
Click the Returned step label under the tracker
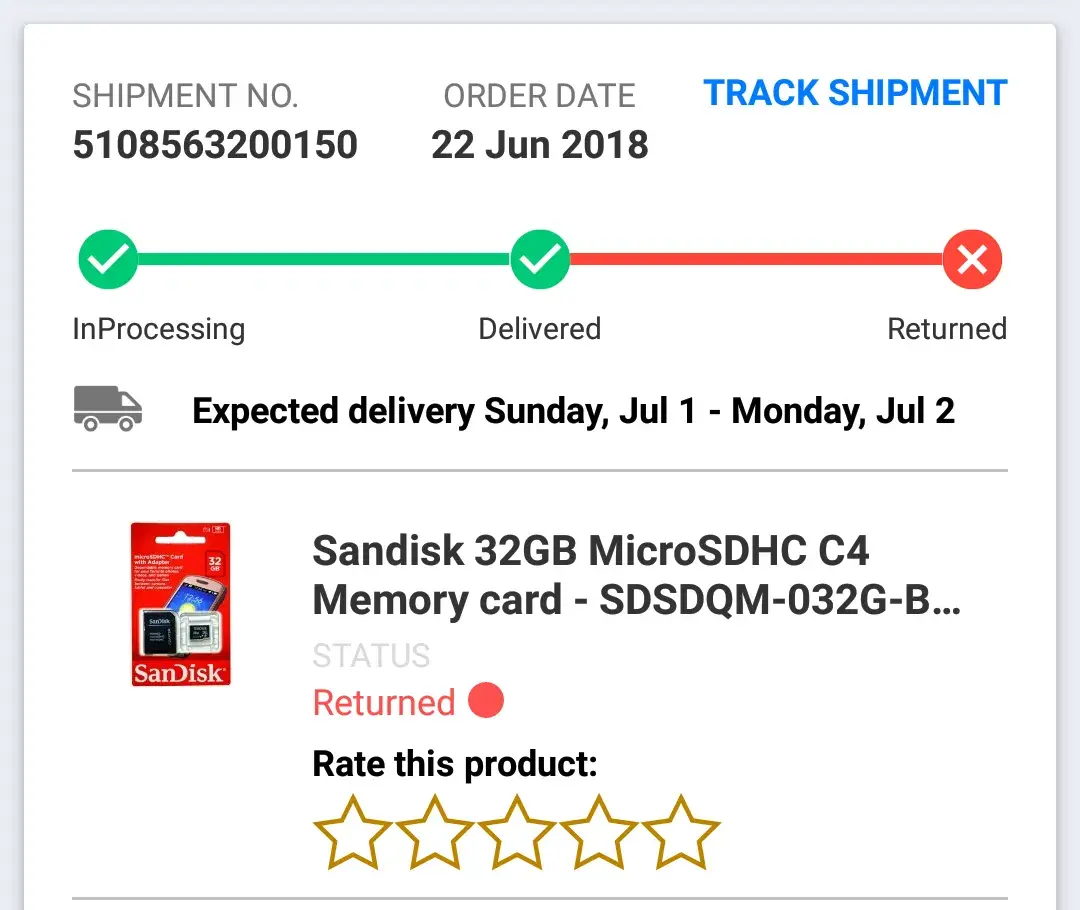click(x=947, y=329)
